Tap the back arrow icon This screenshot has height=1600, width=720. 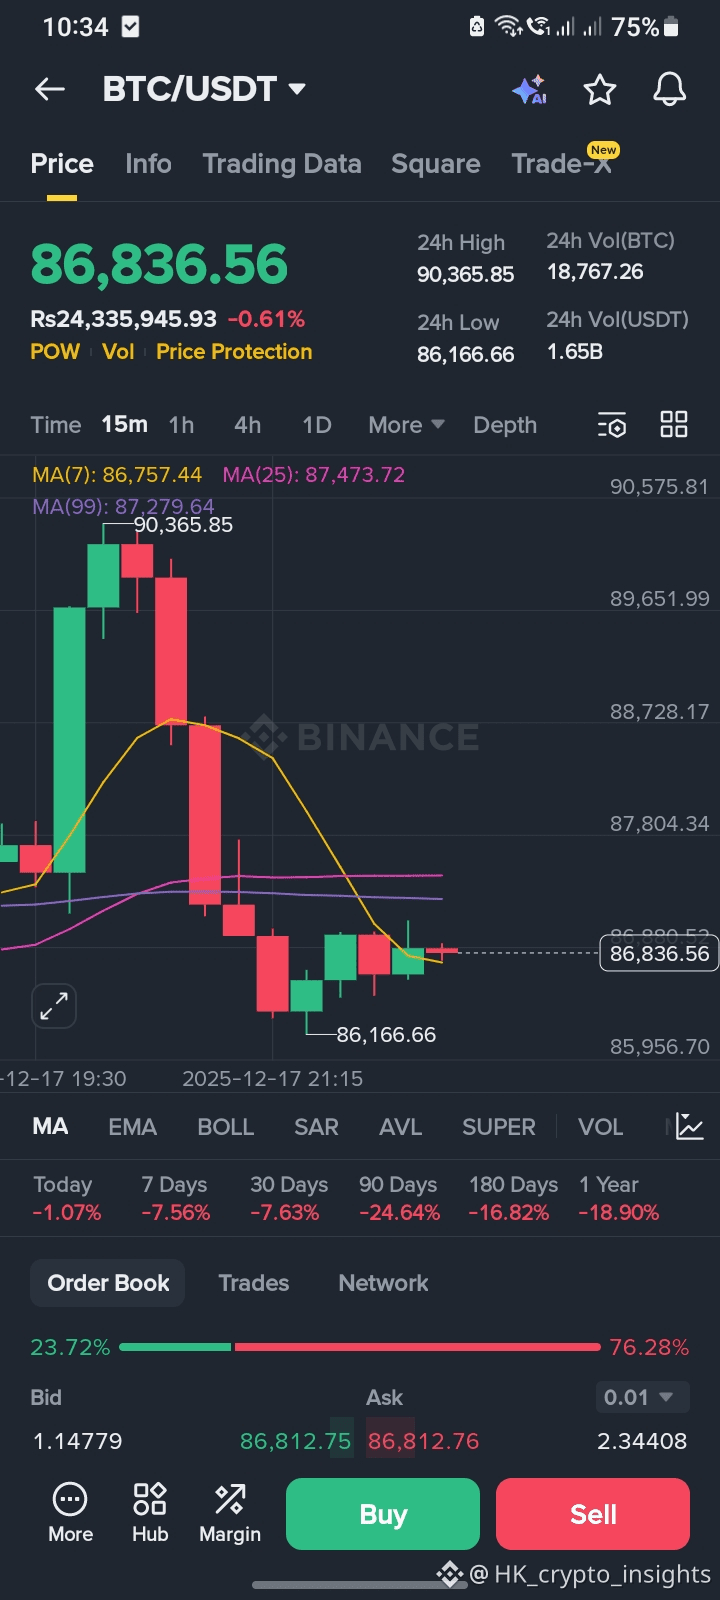pyautogui.click(x=50, y=89)
